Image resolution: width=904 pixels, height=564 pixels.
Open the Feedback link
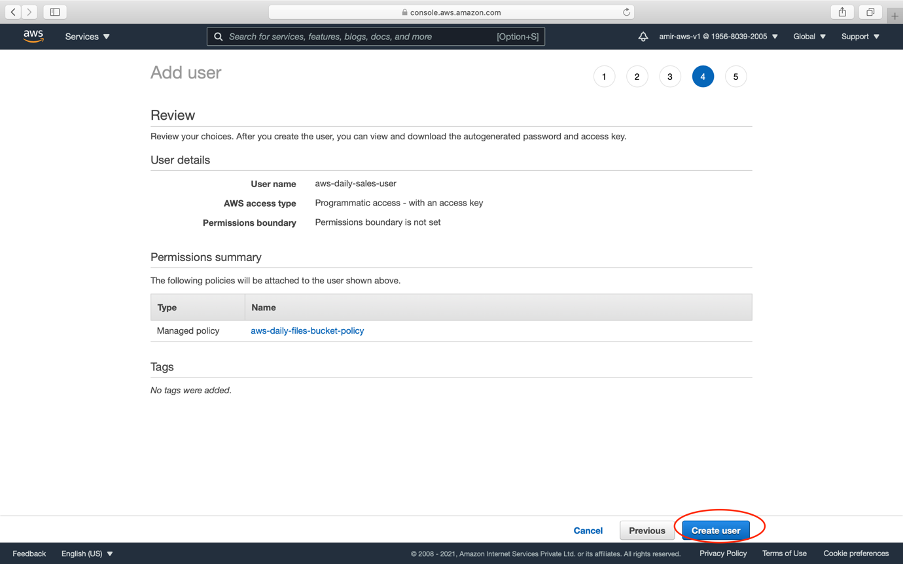tap(29, 554)
